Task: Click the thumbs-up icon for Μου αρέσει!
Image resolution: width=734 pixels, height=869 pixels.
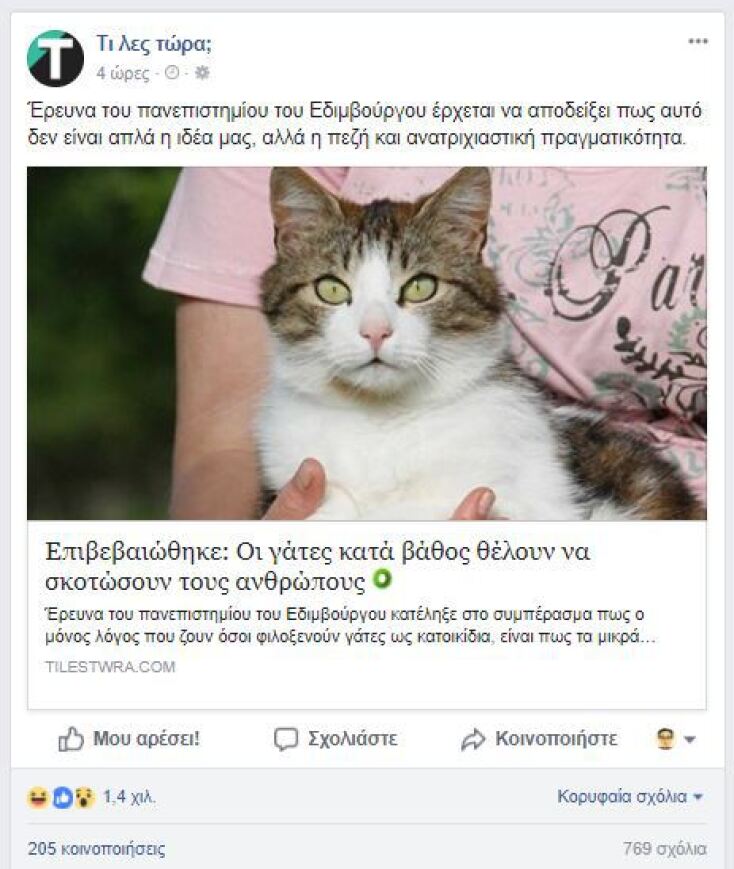Action: coord(71,739)
